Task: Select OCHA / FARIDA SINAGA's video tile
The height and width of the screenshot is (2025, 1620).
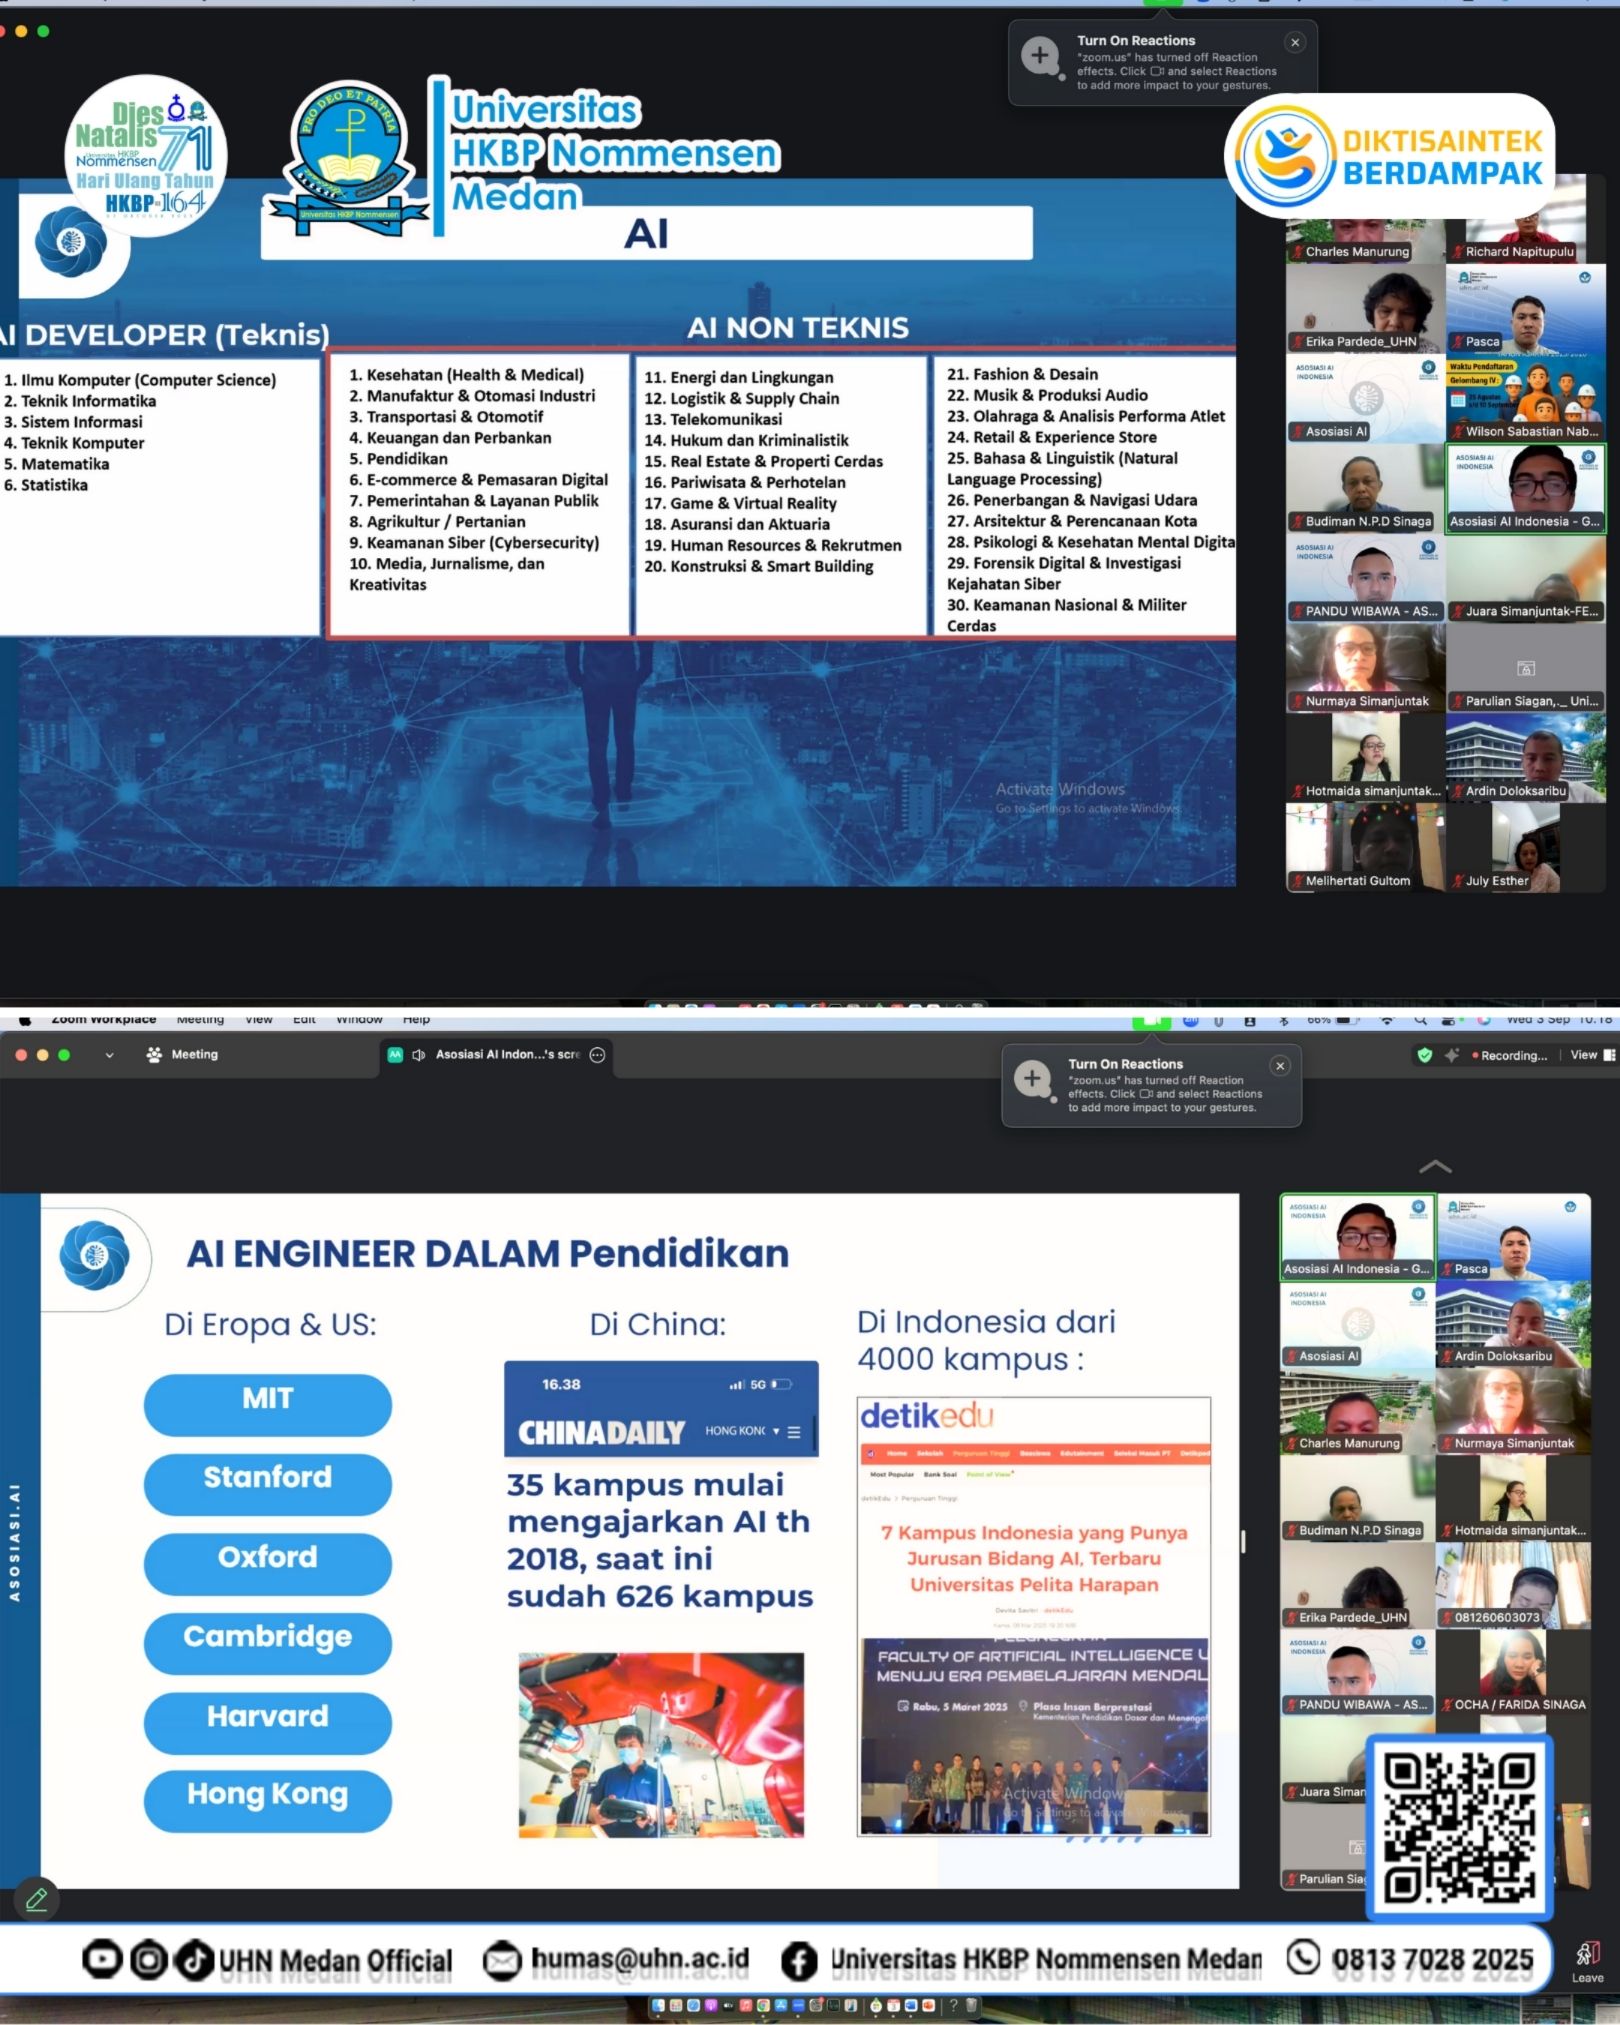Action: coord(1513,1672)
